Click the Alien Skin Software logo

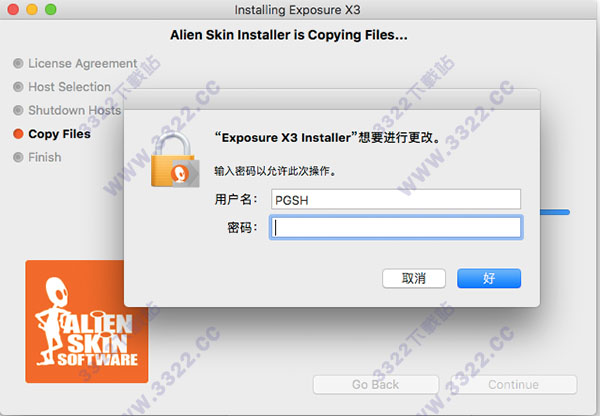pyautogui.click(x=87, y=321)
